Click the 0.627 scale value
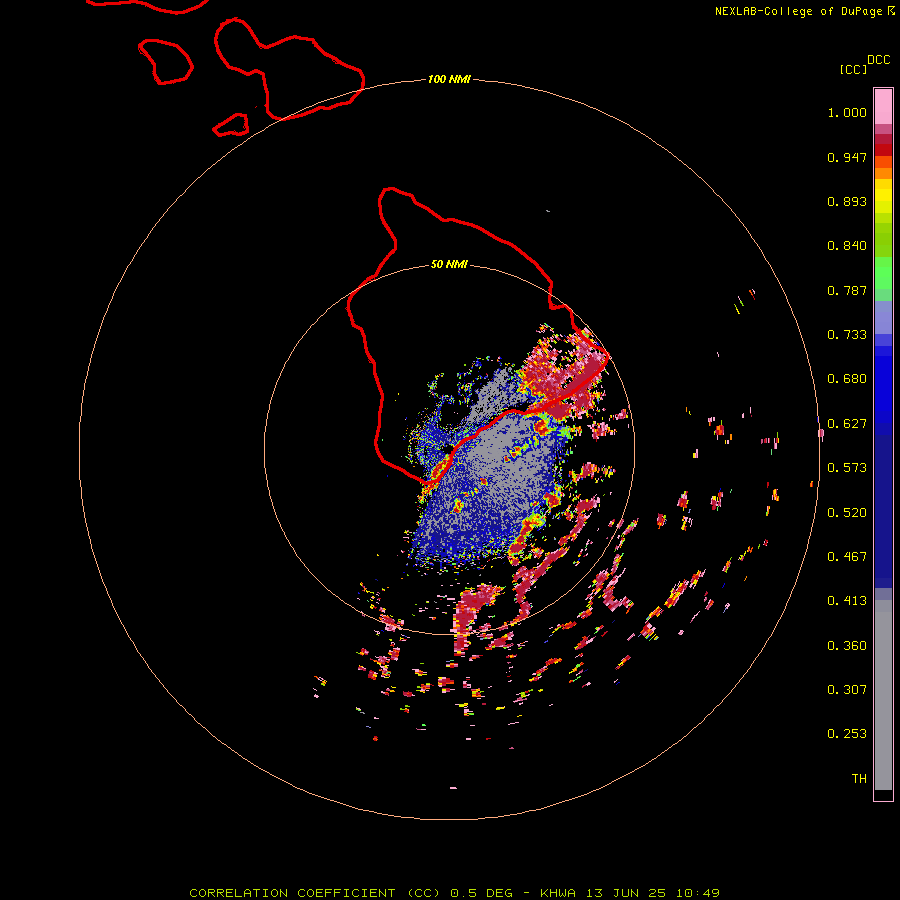This screenshot has width=900, height=900. click(x=847, y=424)
